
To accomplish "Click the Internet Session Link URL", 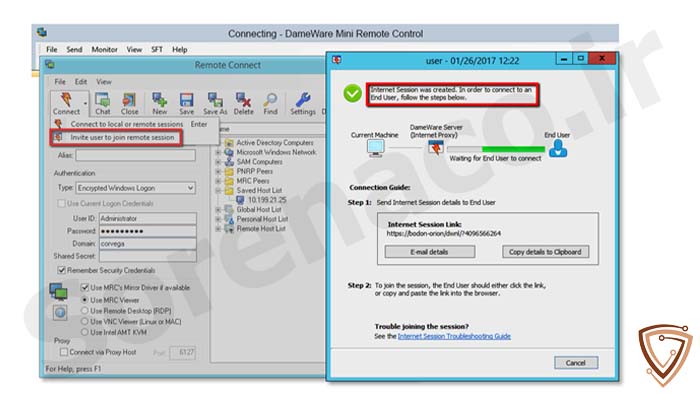I will tap(444, 233).
